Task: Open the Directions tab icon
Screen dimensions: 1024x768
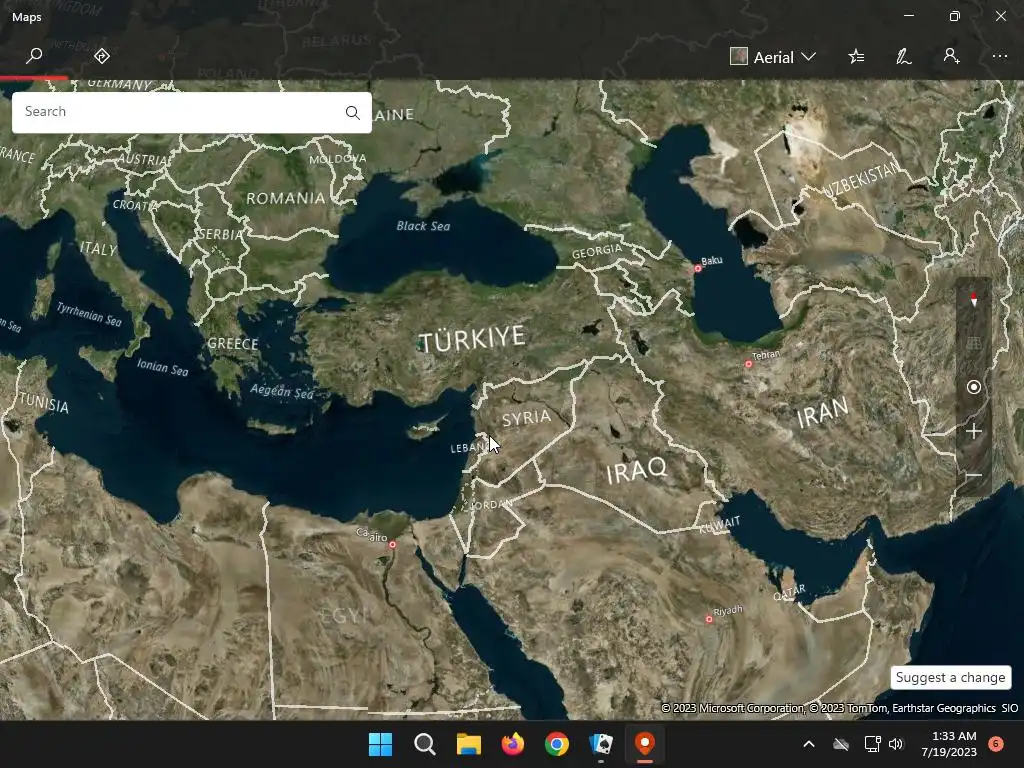Action: [x=102, y=56]
